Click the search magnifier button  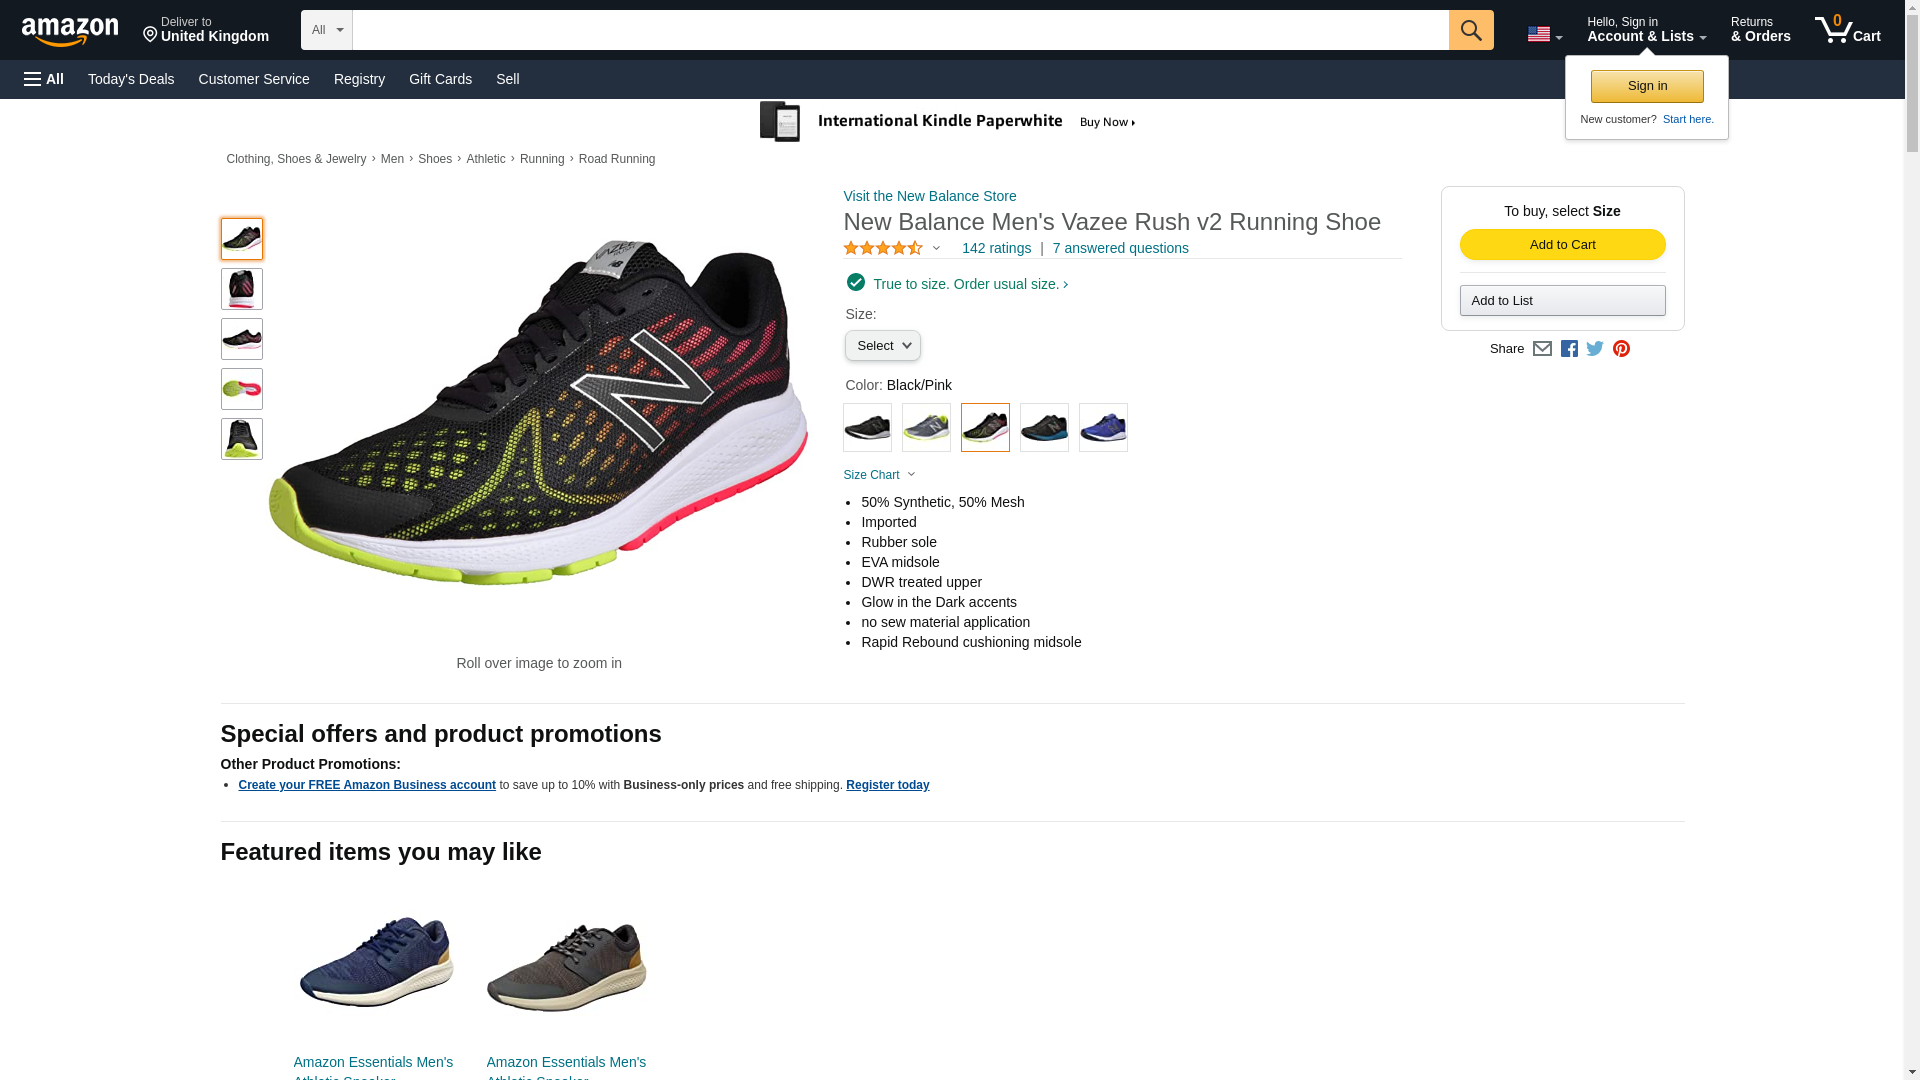pyautogui.click(x=1470, y=30)
